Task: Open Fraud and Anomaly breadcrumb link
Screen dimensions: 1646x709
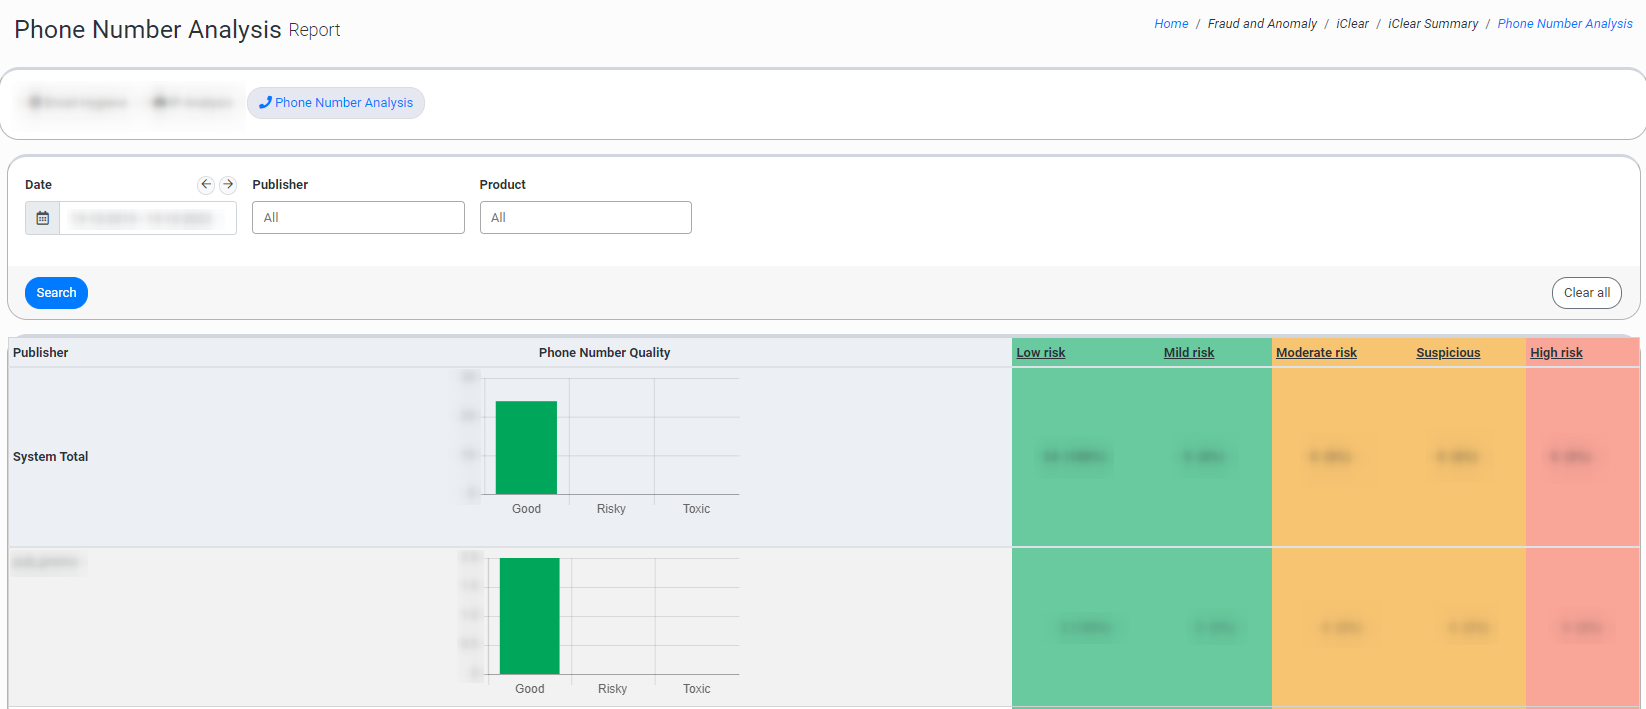Action: coord(1262,24)
